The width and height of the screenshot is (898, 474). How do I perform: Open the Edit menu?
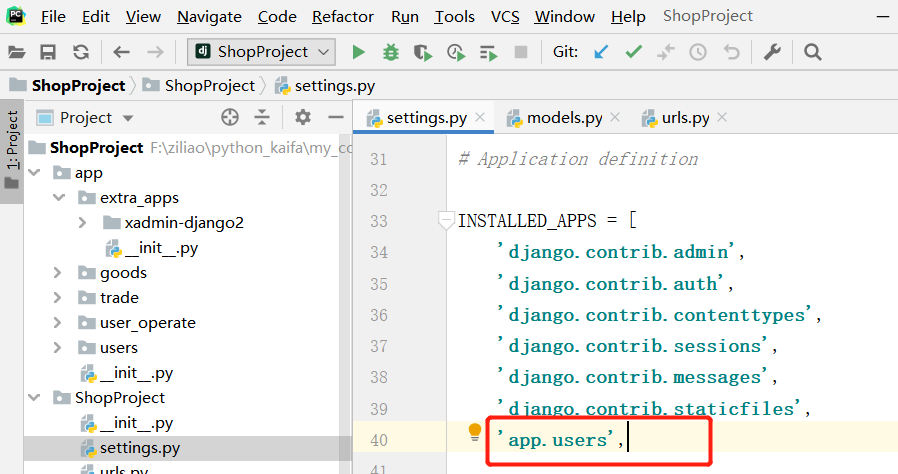[96, 17]
